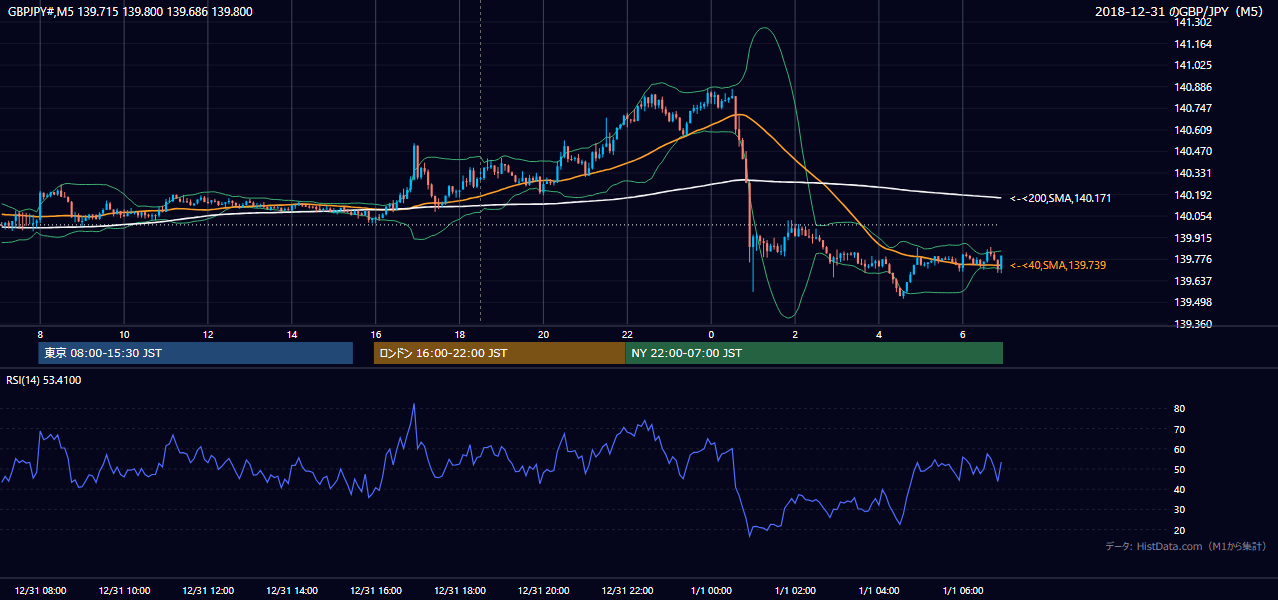Click price axis value 140.470
1278x600 pixels.
(1193, 151)
